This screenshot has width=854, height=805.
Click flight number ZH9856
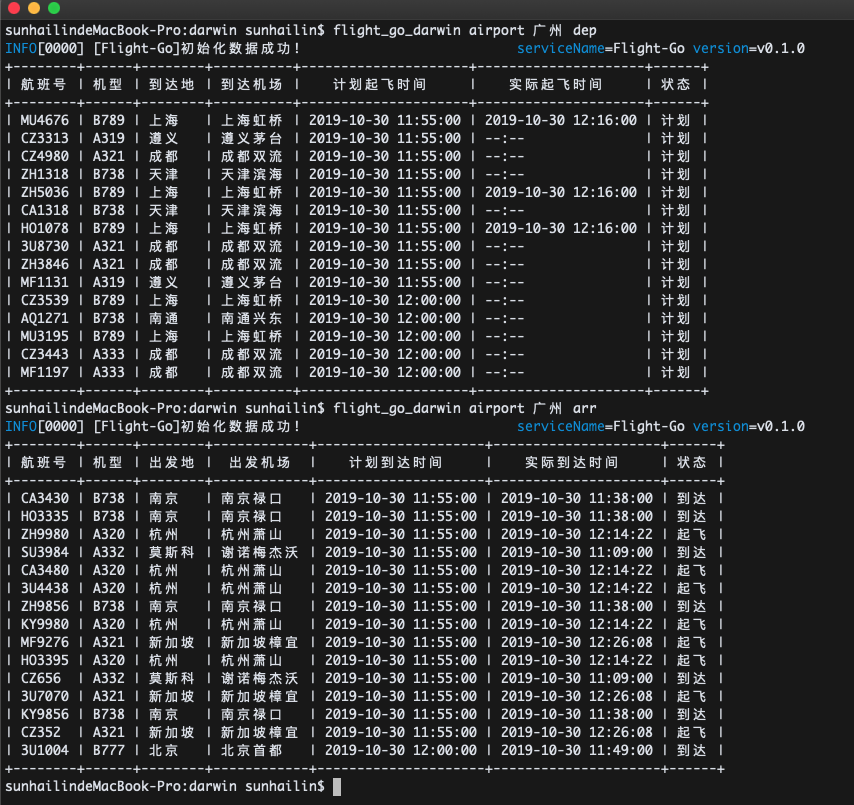45,606
